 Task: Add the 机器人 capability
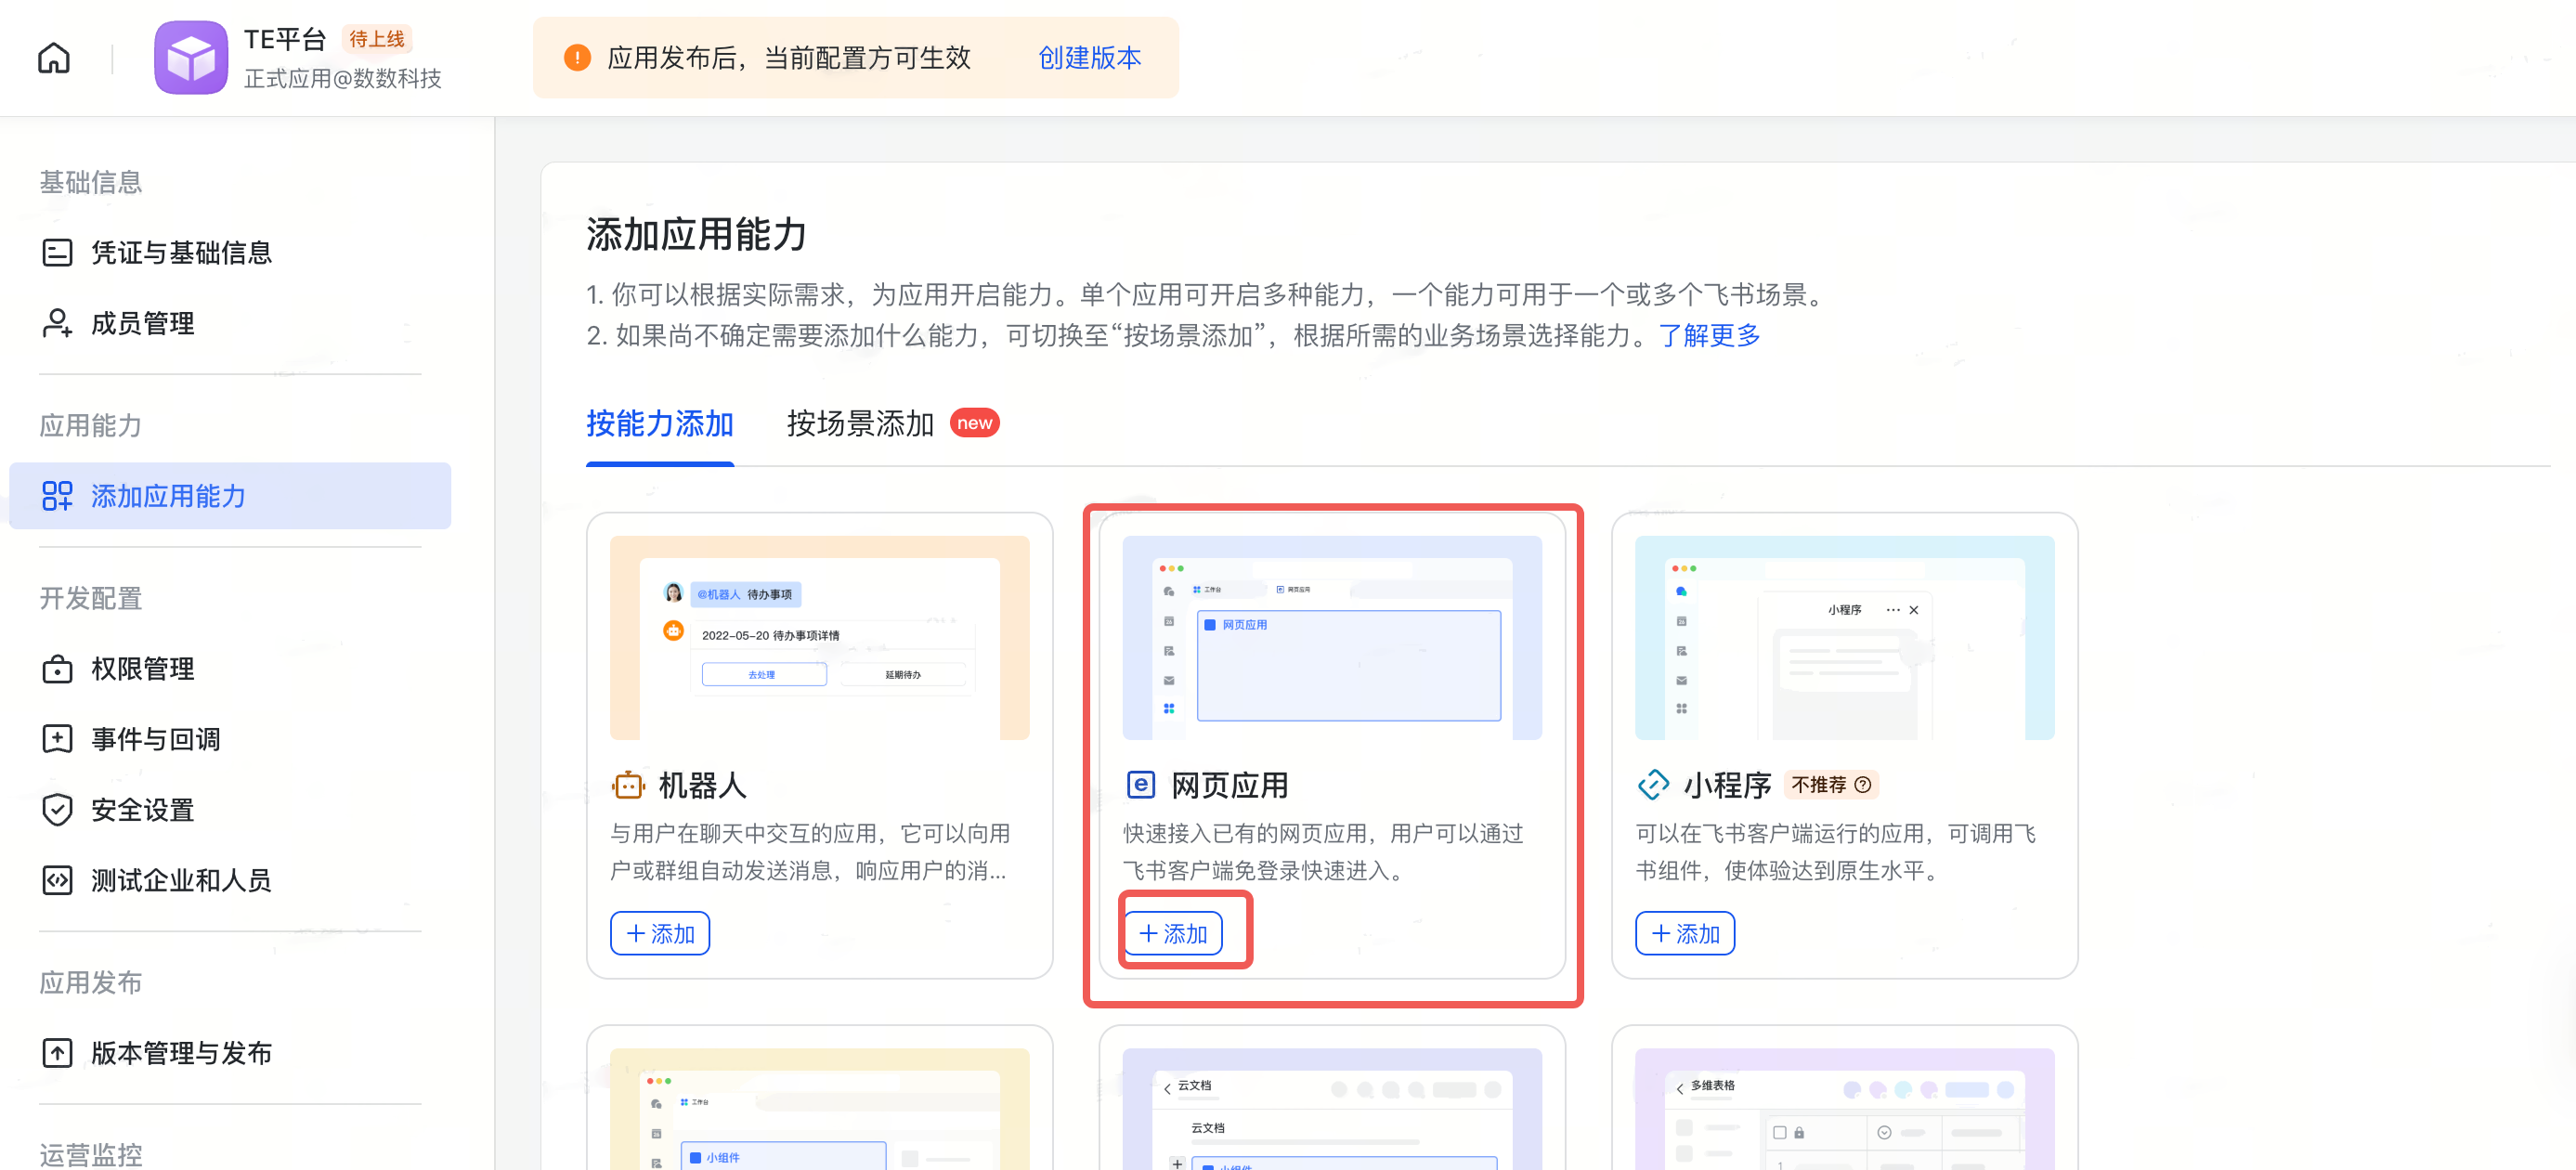(660, 933)
